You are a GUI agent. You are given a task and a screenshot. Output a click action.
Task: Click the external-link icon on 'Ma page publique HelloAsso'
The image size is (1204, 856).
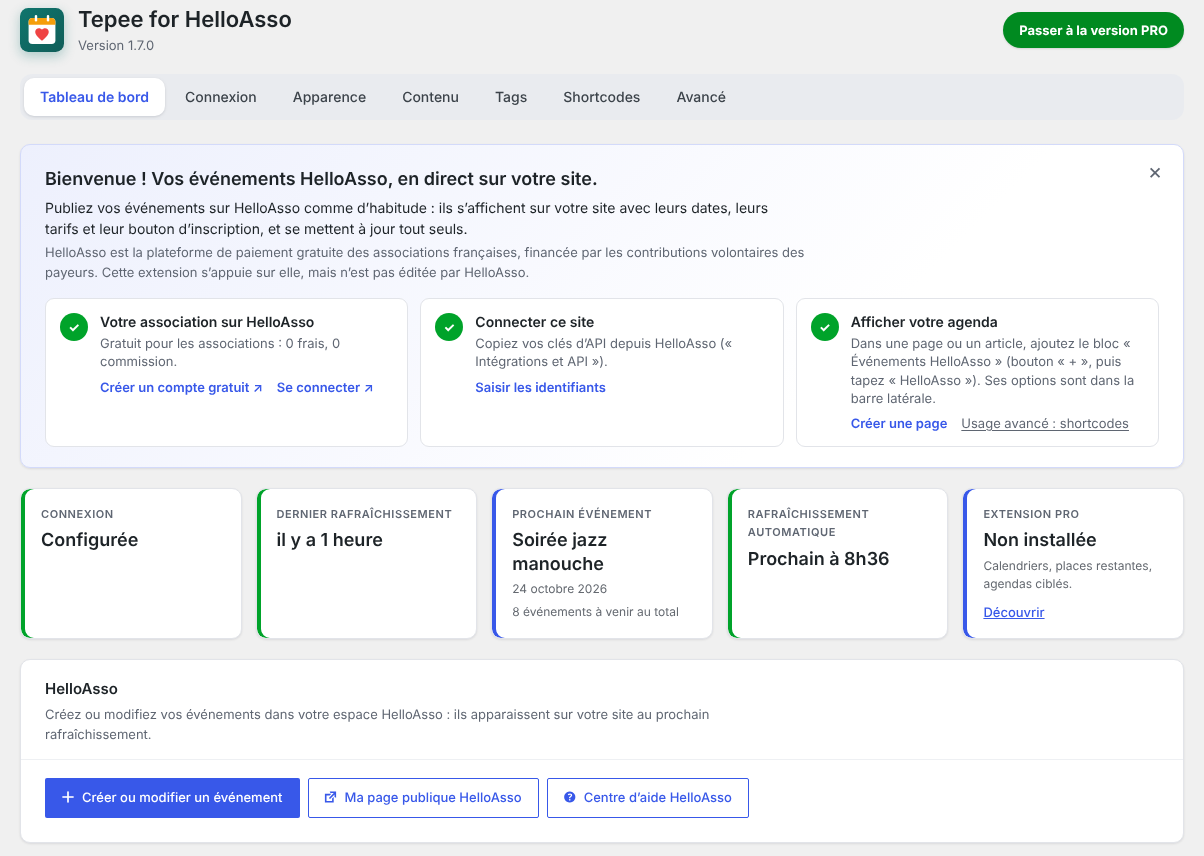pos(331,798)
